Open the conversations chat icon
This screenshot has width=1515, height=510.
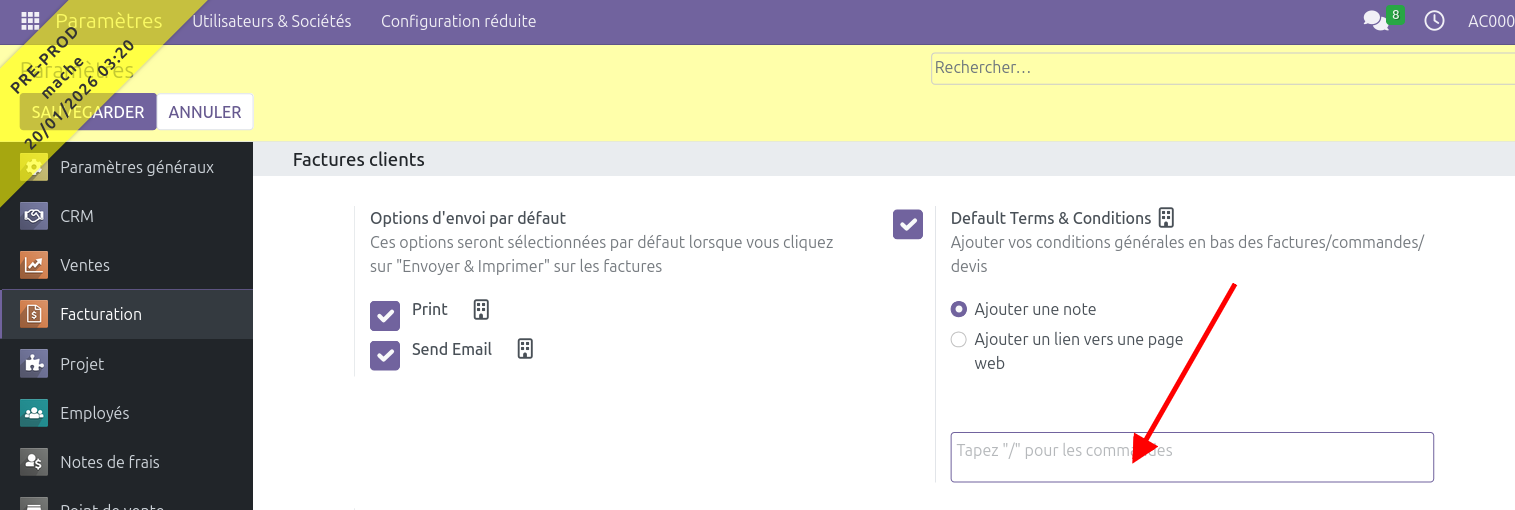1376,21
